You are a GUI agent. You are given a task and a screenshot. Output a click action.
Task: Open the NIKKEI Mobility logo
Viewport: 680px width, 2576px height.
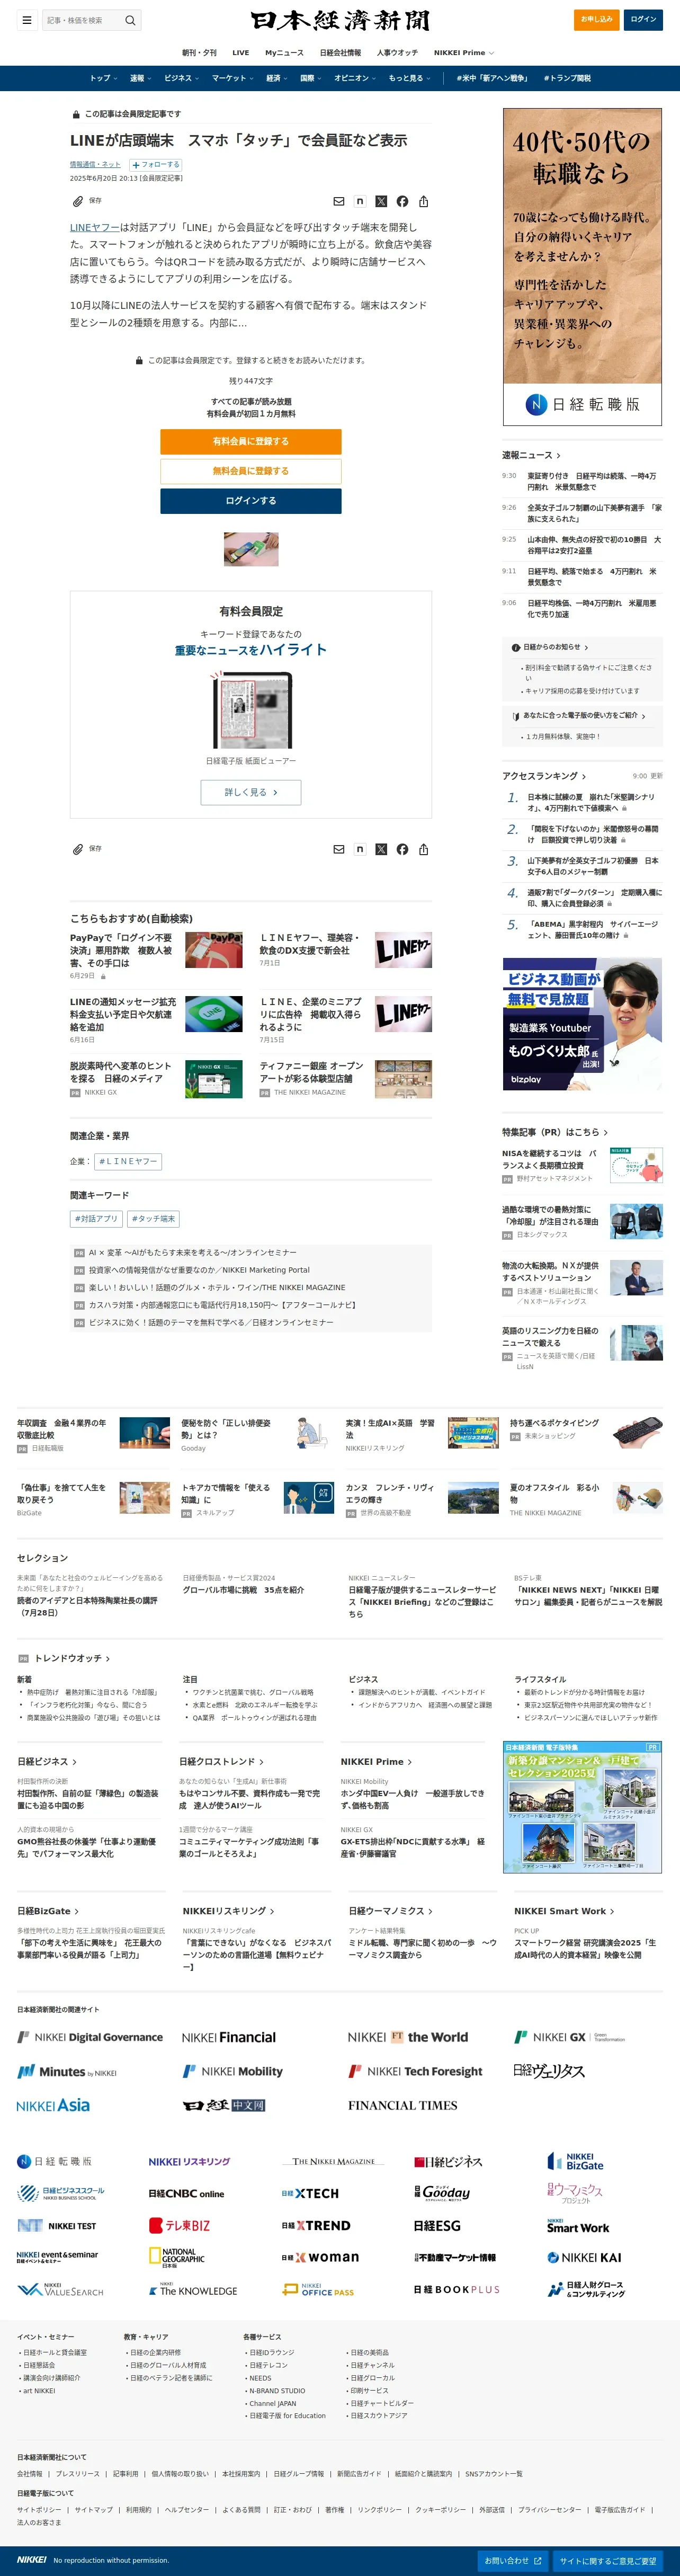233,2071
